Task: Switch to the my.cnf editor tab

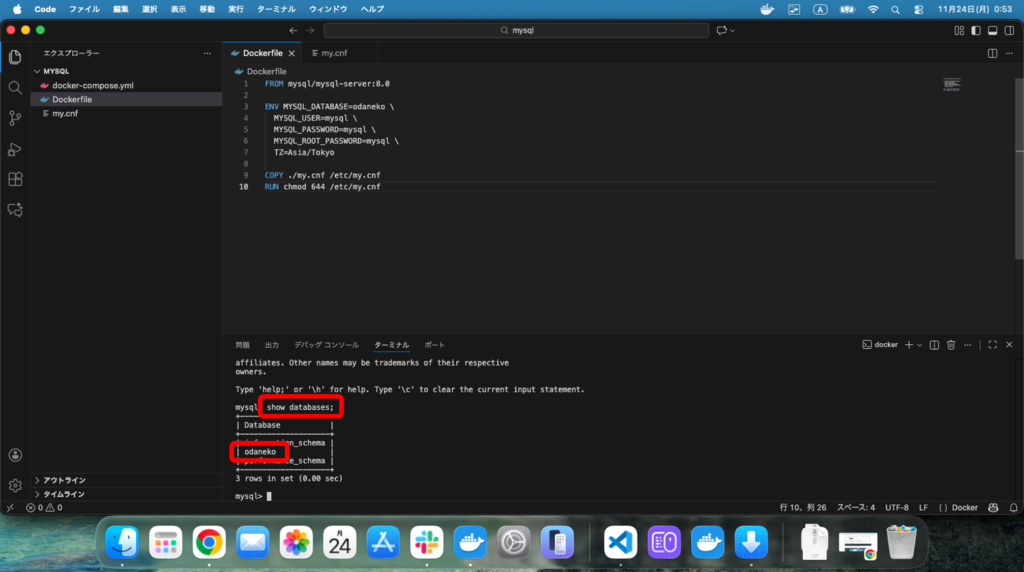Action: (x=333, y=53)
